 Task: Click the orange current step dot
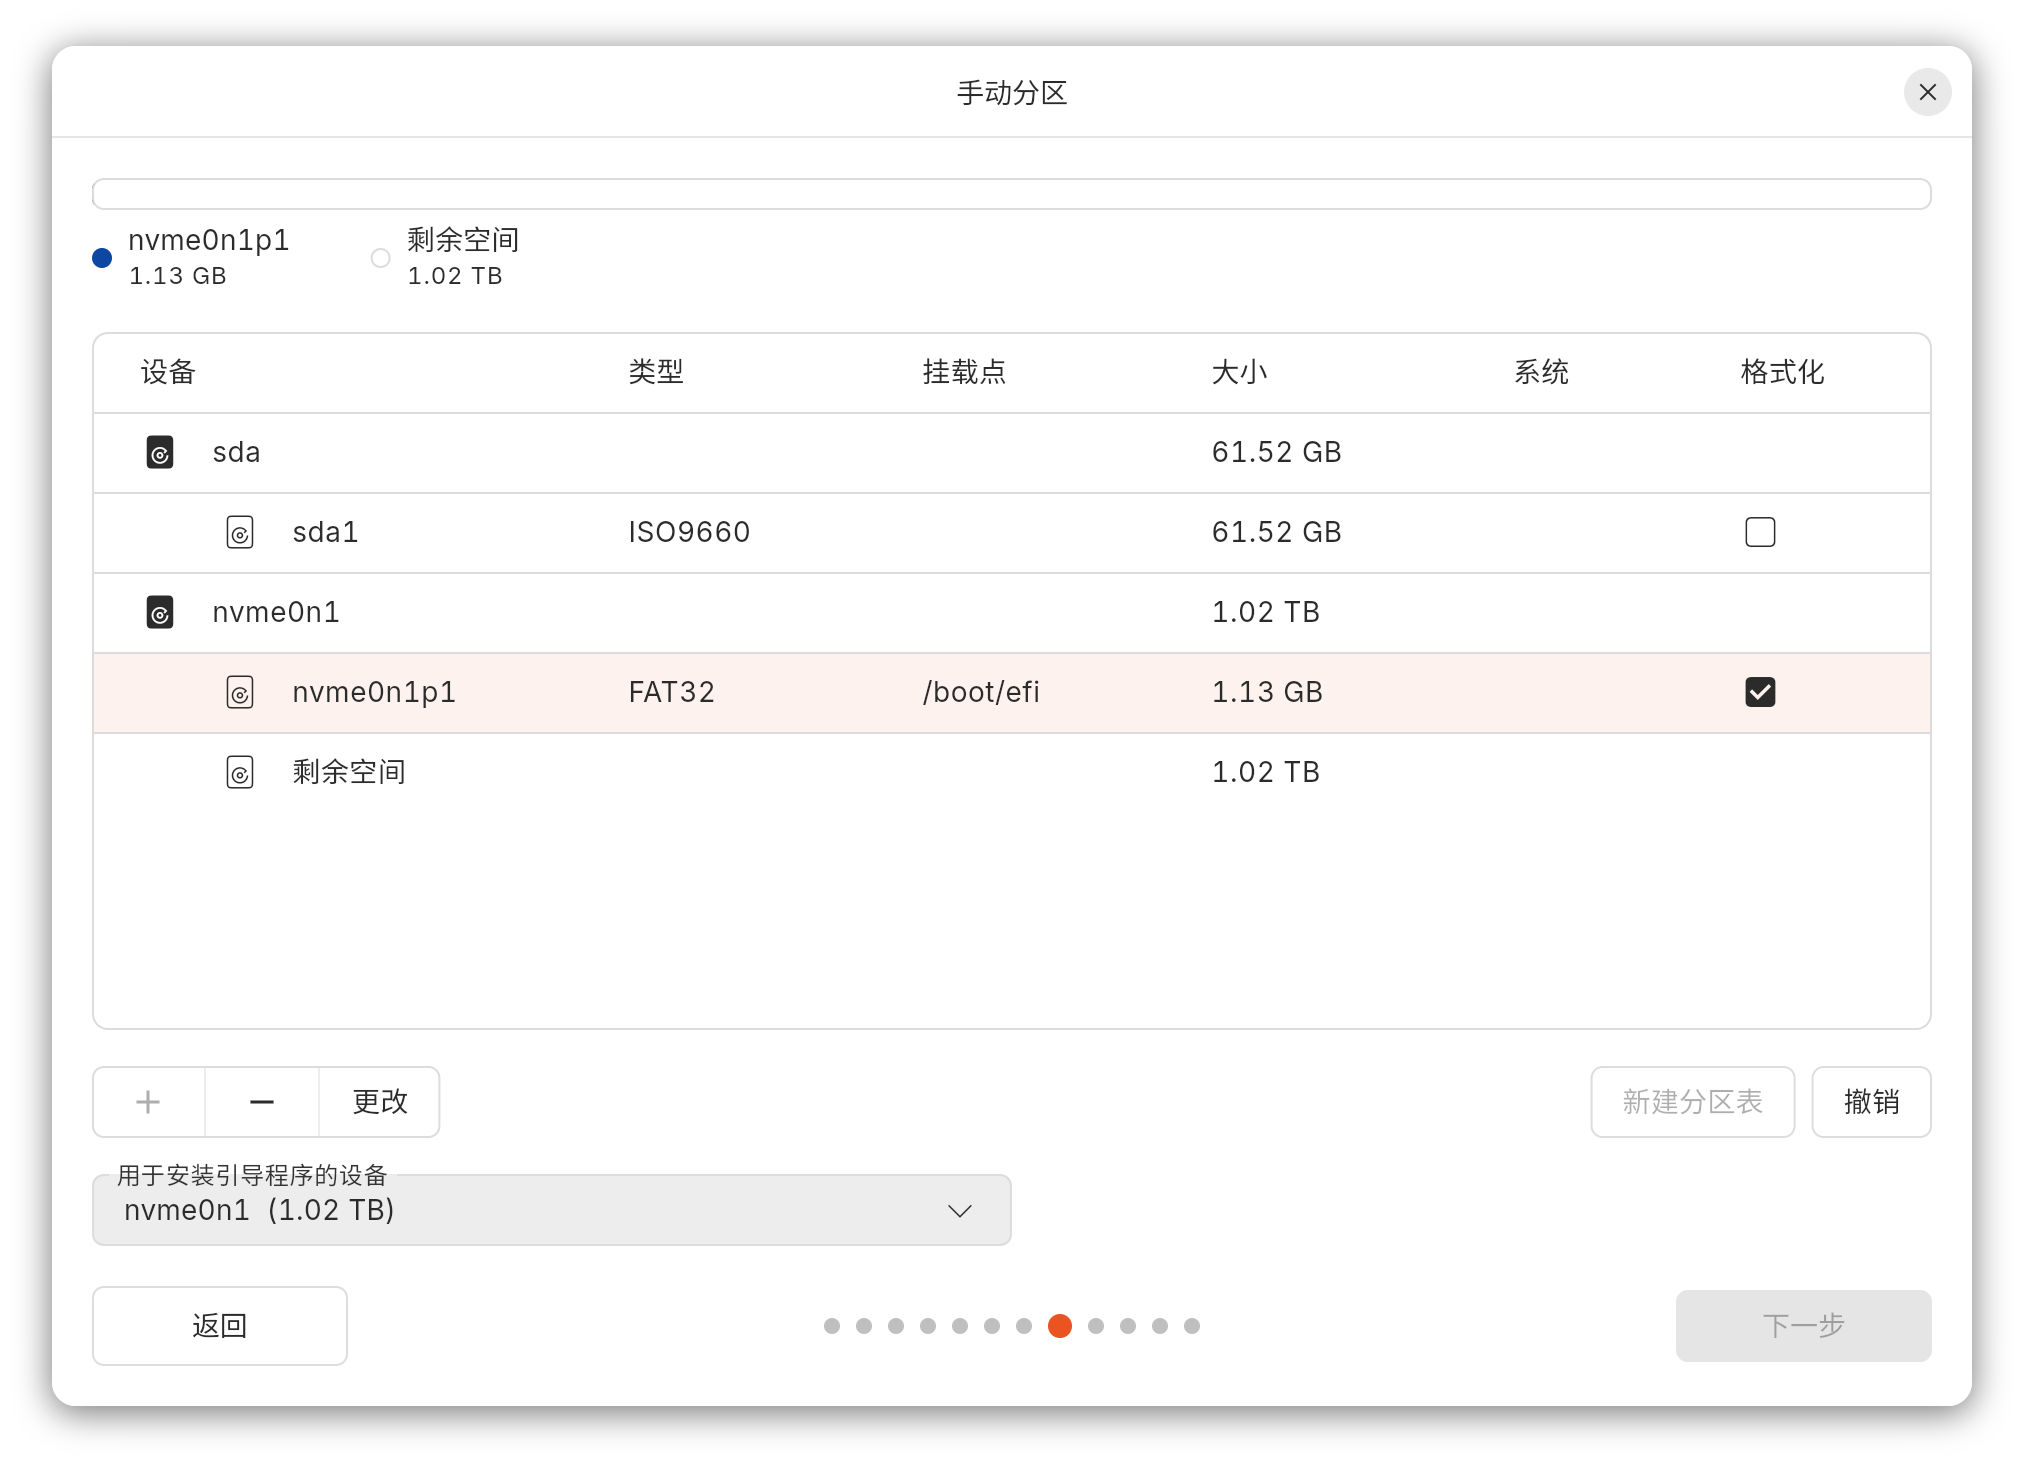(x=1060, y=1326)
